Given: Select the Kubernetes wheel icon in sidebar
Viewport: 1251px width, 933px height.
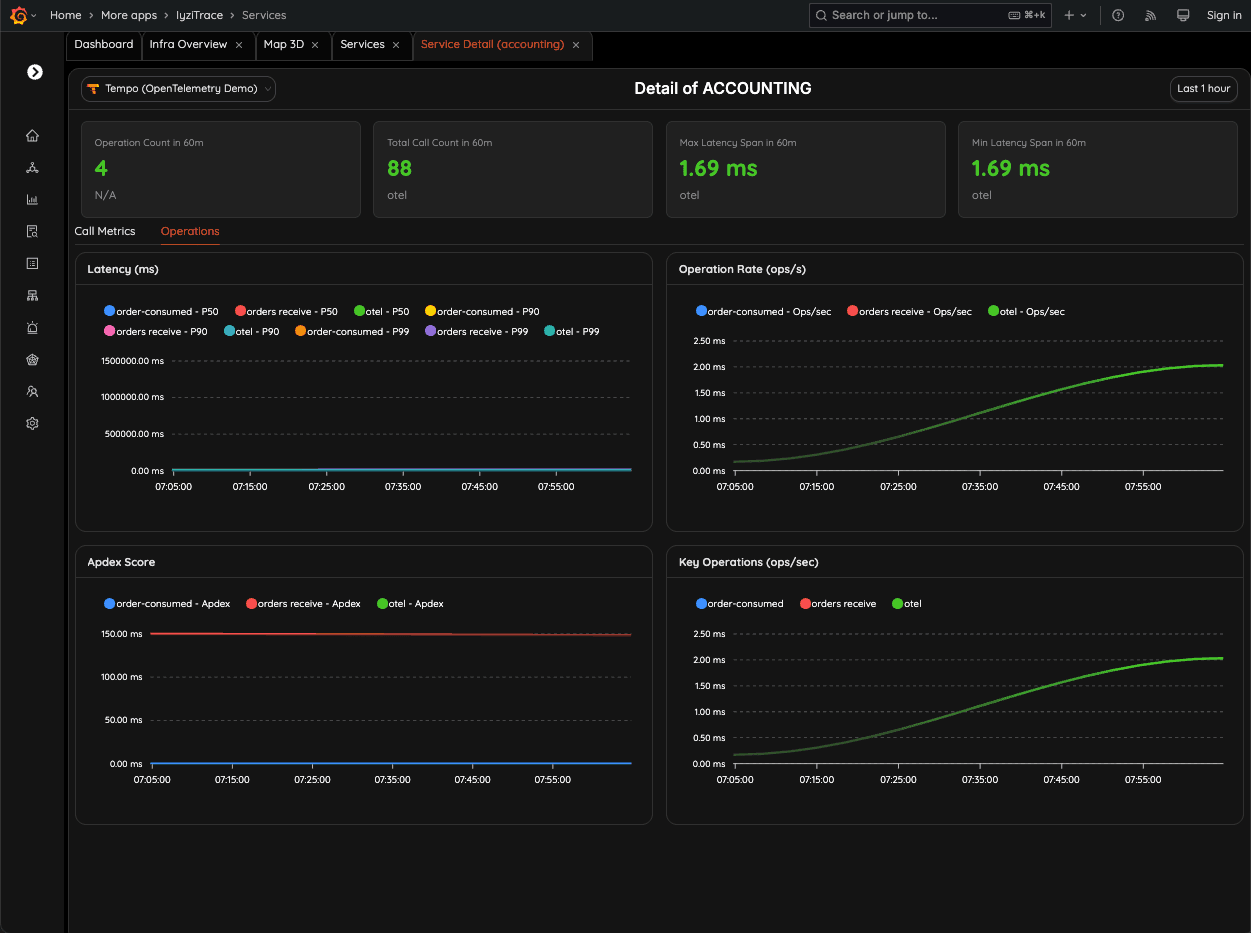Looking at the screenshot, I should click(32, 359).
